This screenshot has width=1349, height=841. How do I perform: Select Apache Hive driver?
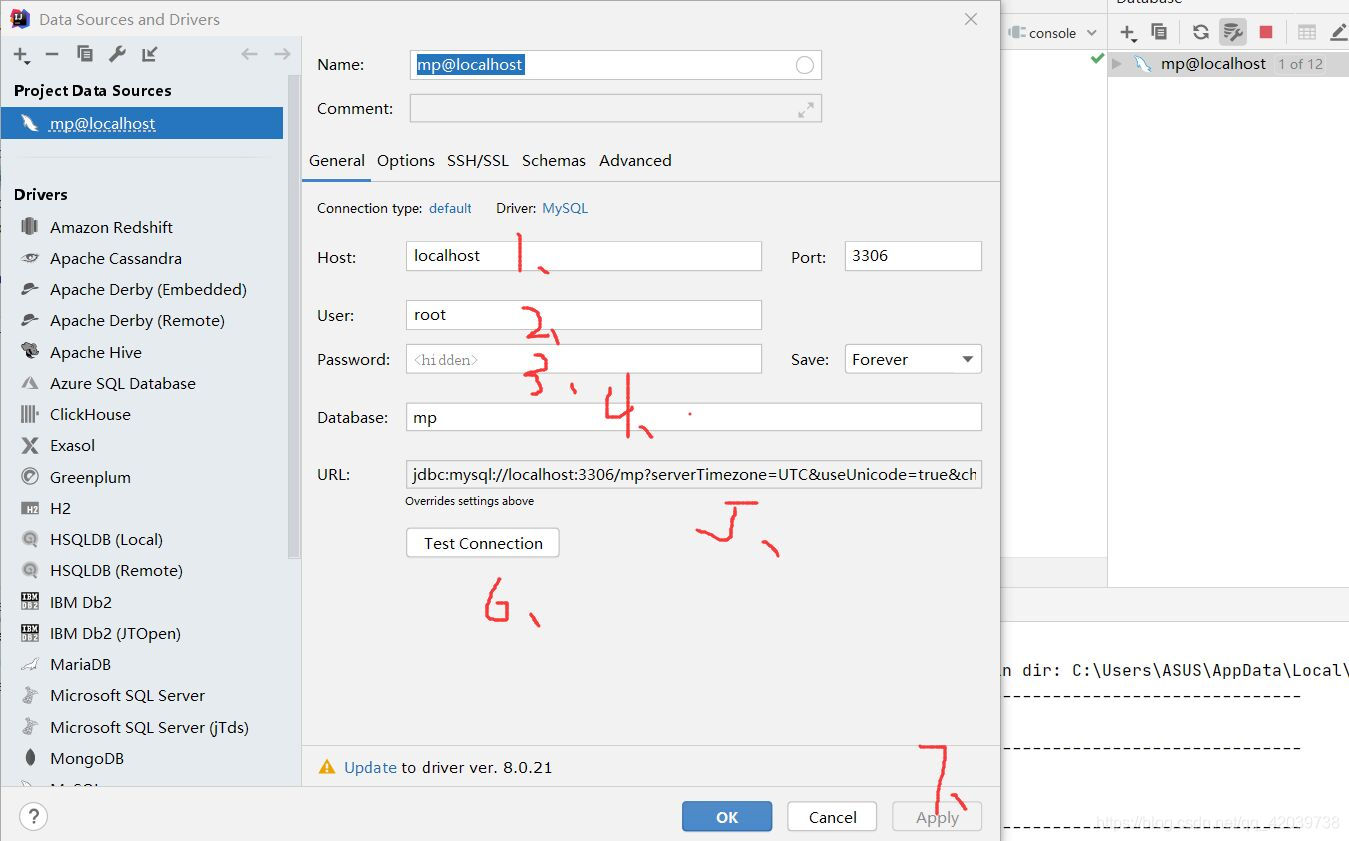[96, 352]
